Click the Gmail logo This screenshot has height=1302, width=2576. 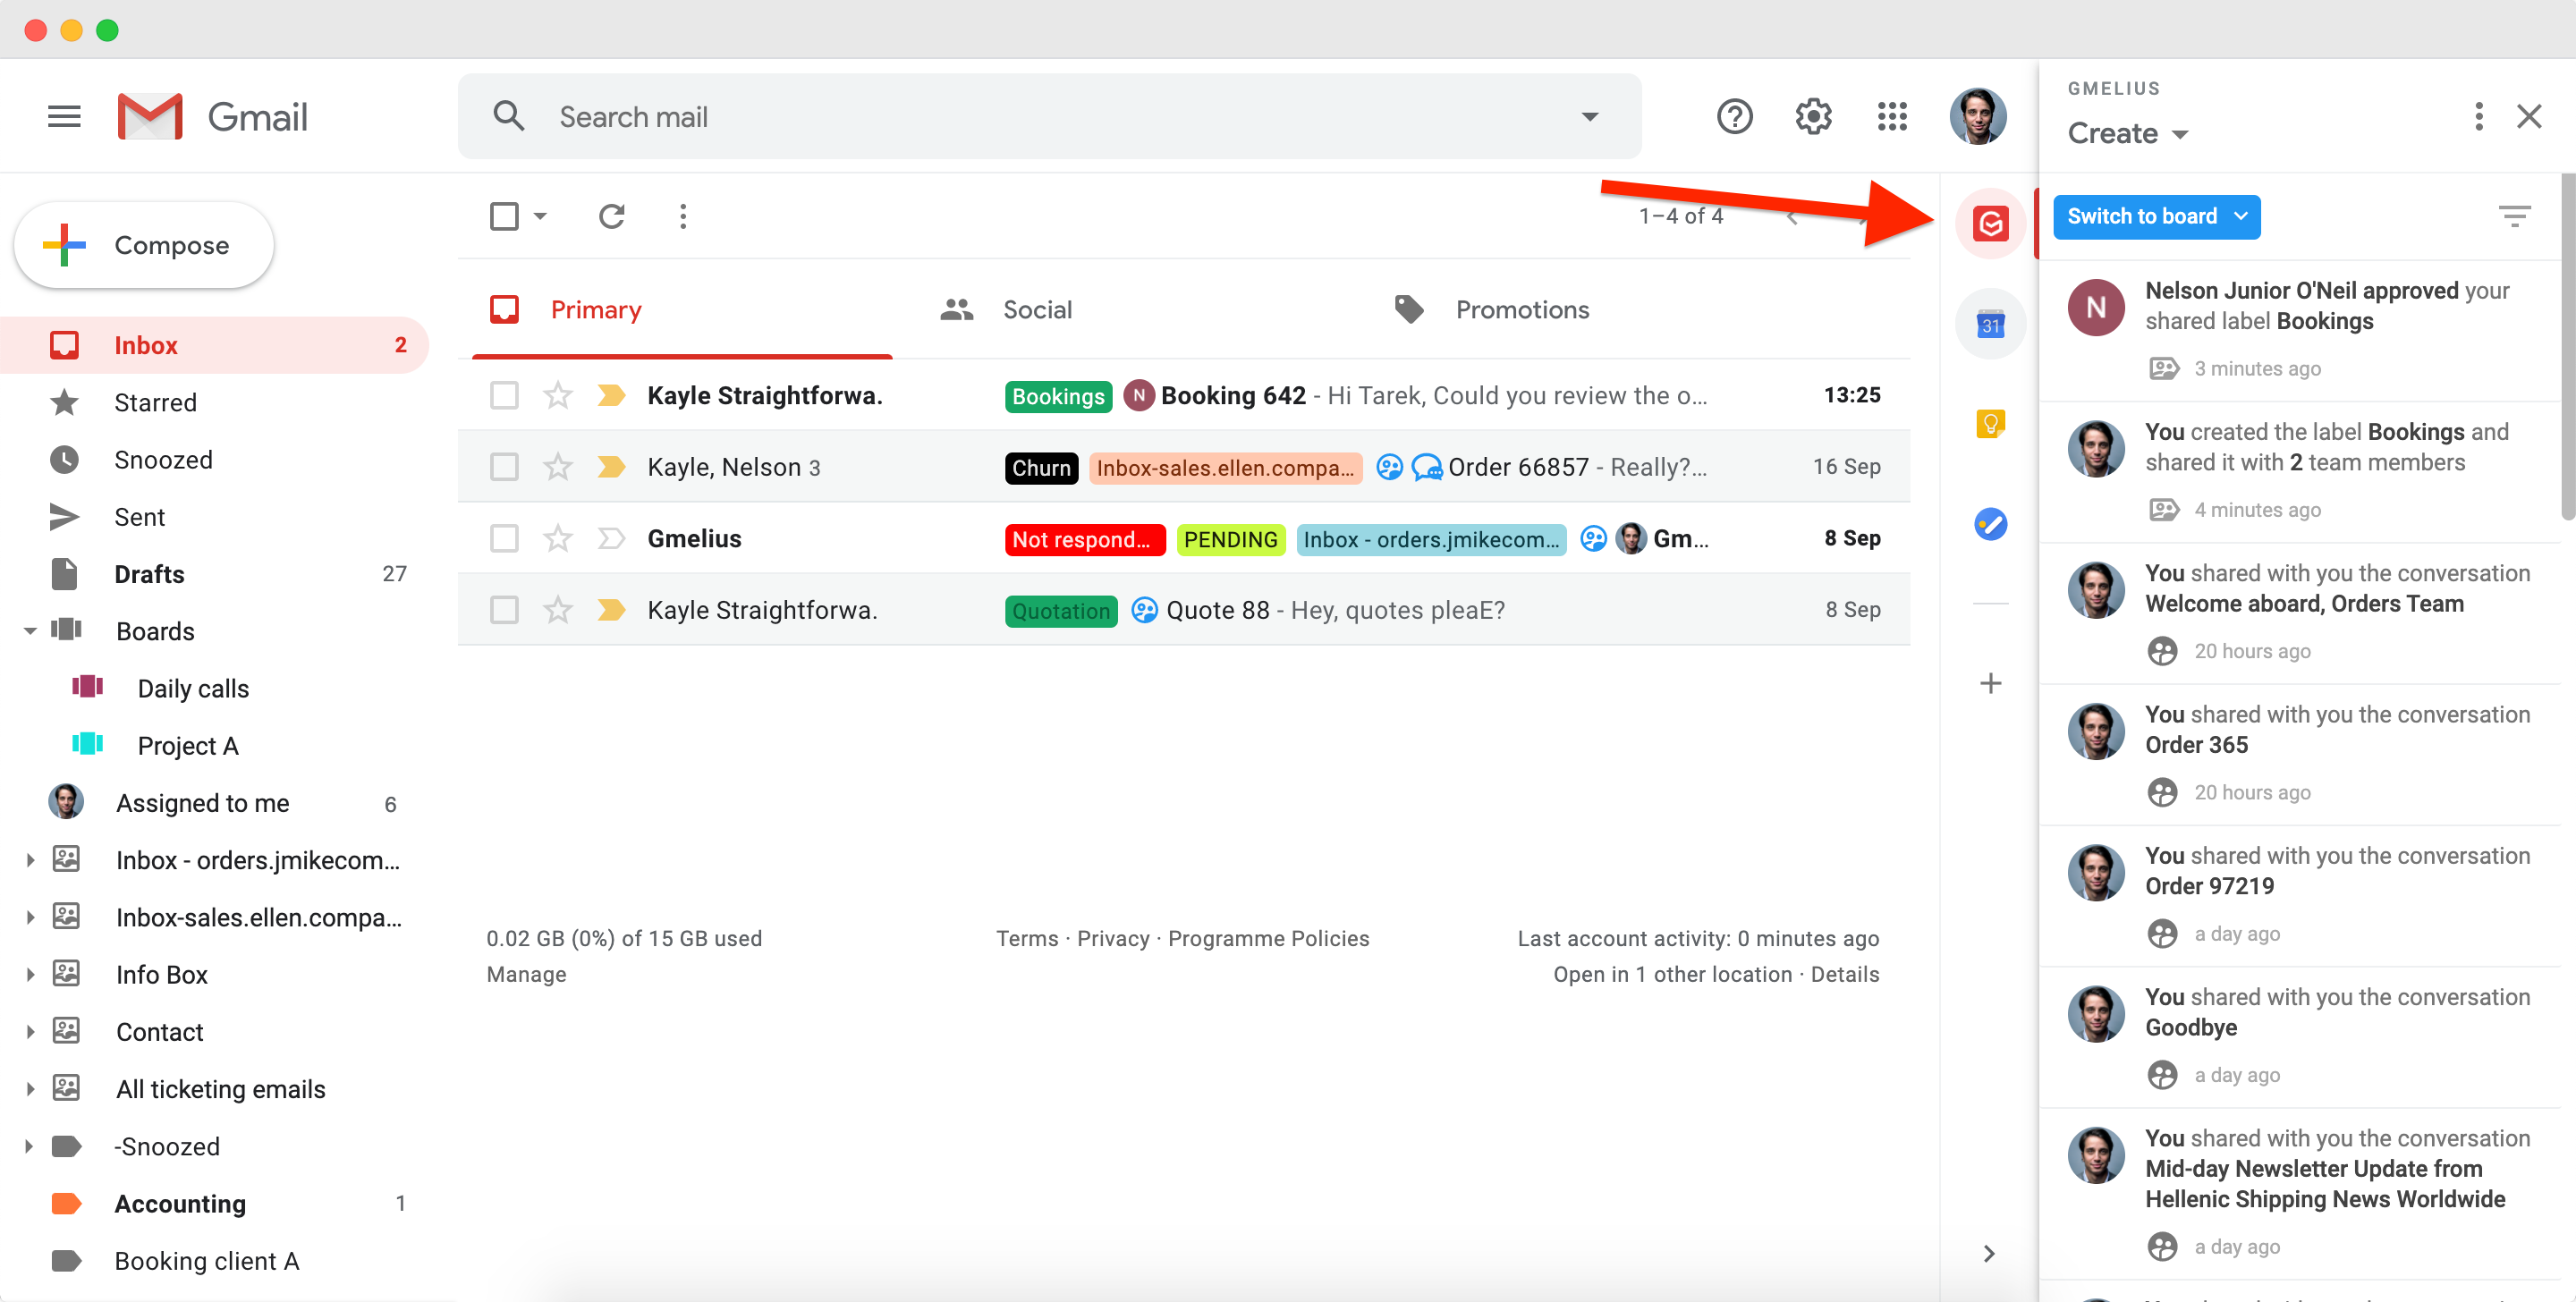coord(213,117)
